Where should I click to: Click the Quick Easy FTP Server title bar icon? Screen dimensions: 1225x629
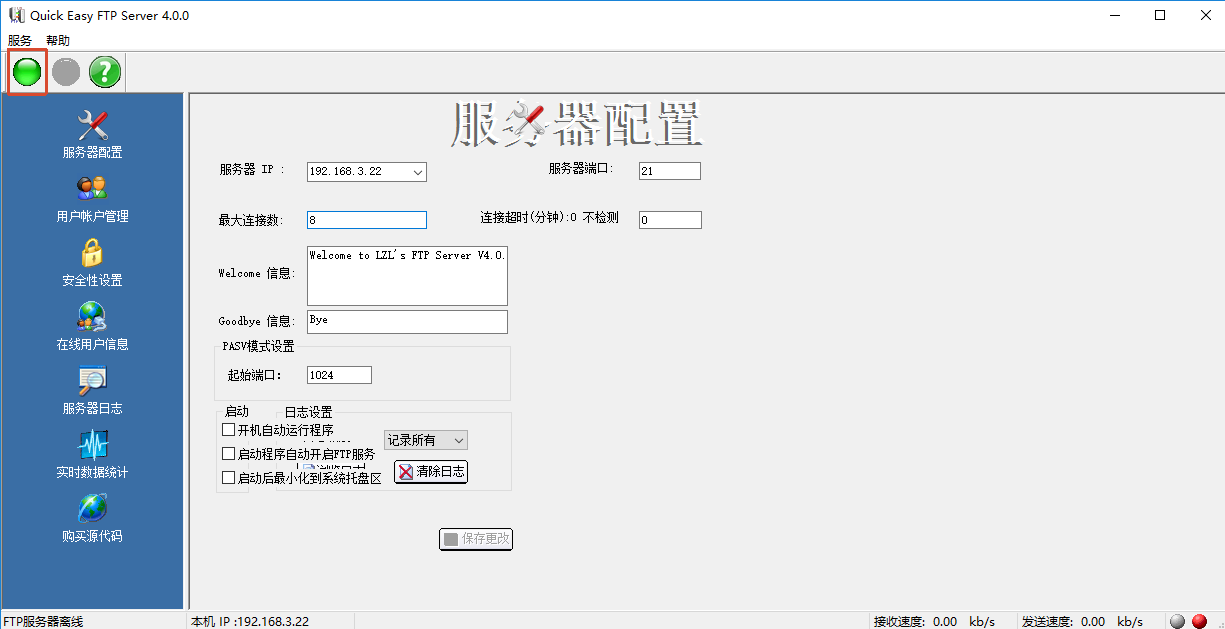[16, 15]
